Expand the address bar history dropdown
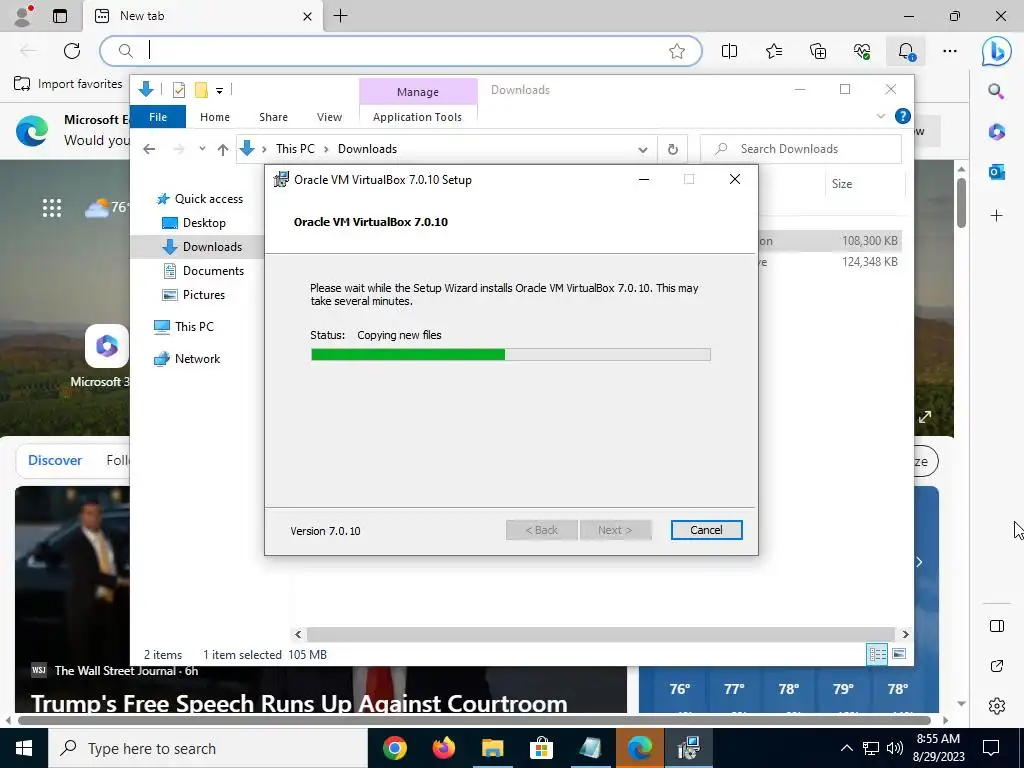This screenshot has height=768, width=1024. tap(643, 150)
